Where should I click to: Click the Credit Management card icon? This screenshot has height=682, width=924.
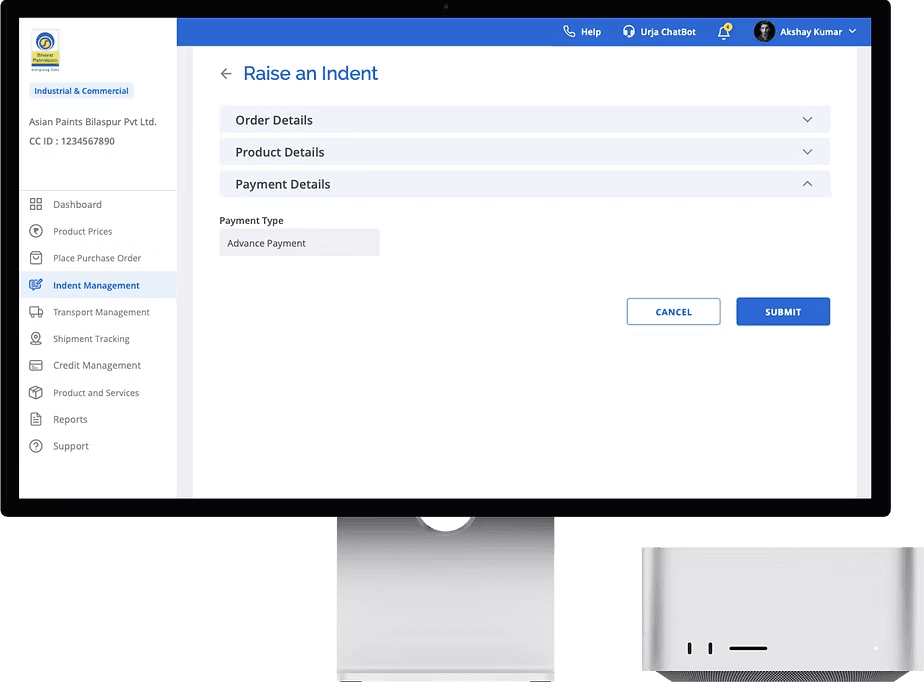(36, 365)
